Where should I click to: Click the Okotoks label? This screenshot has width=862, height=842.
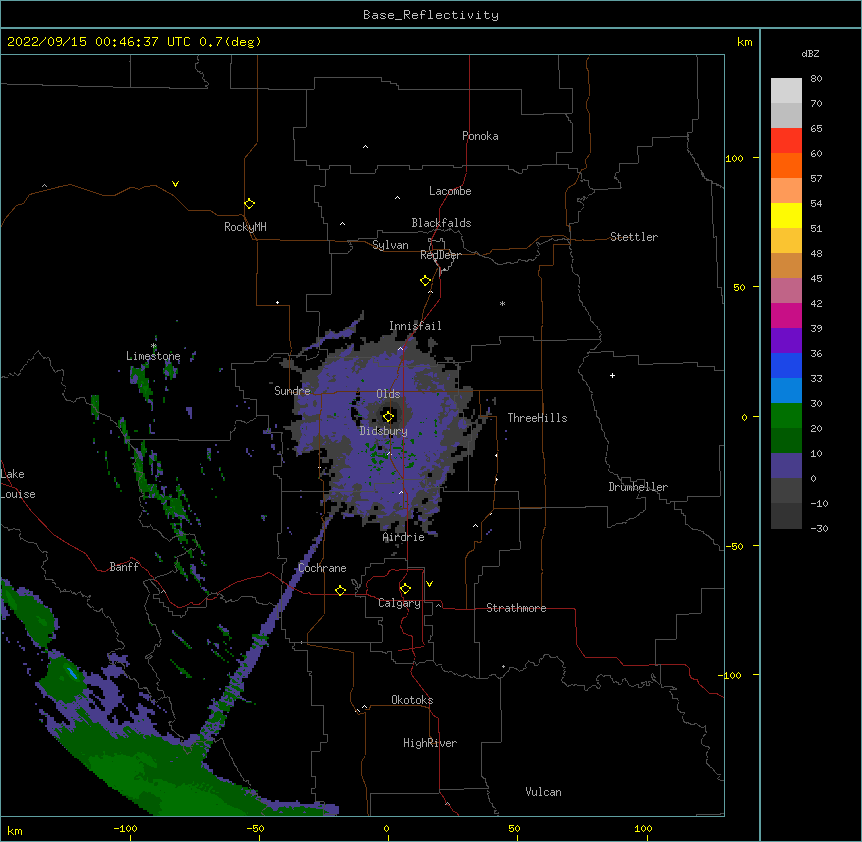412,700
